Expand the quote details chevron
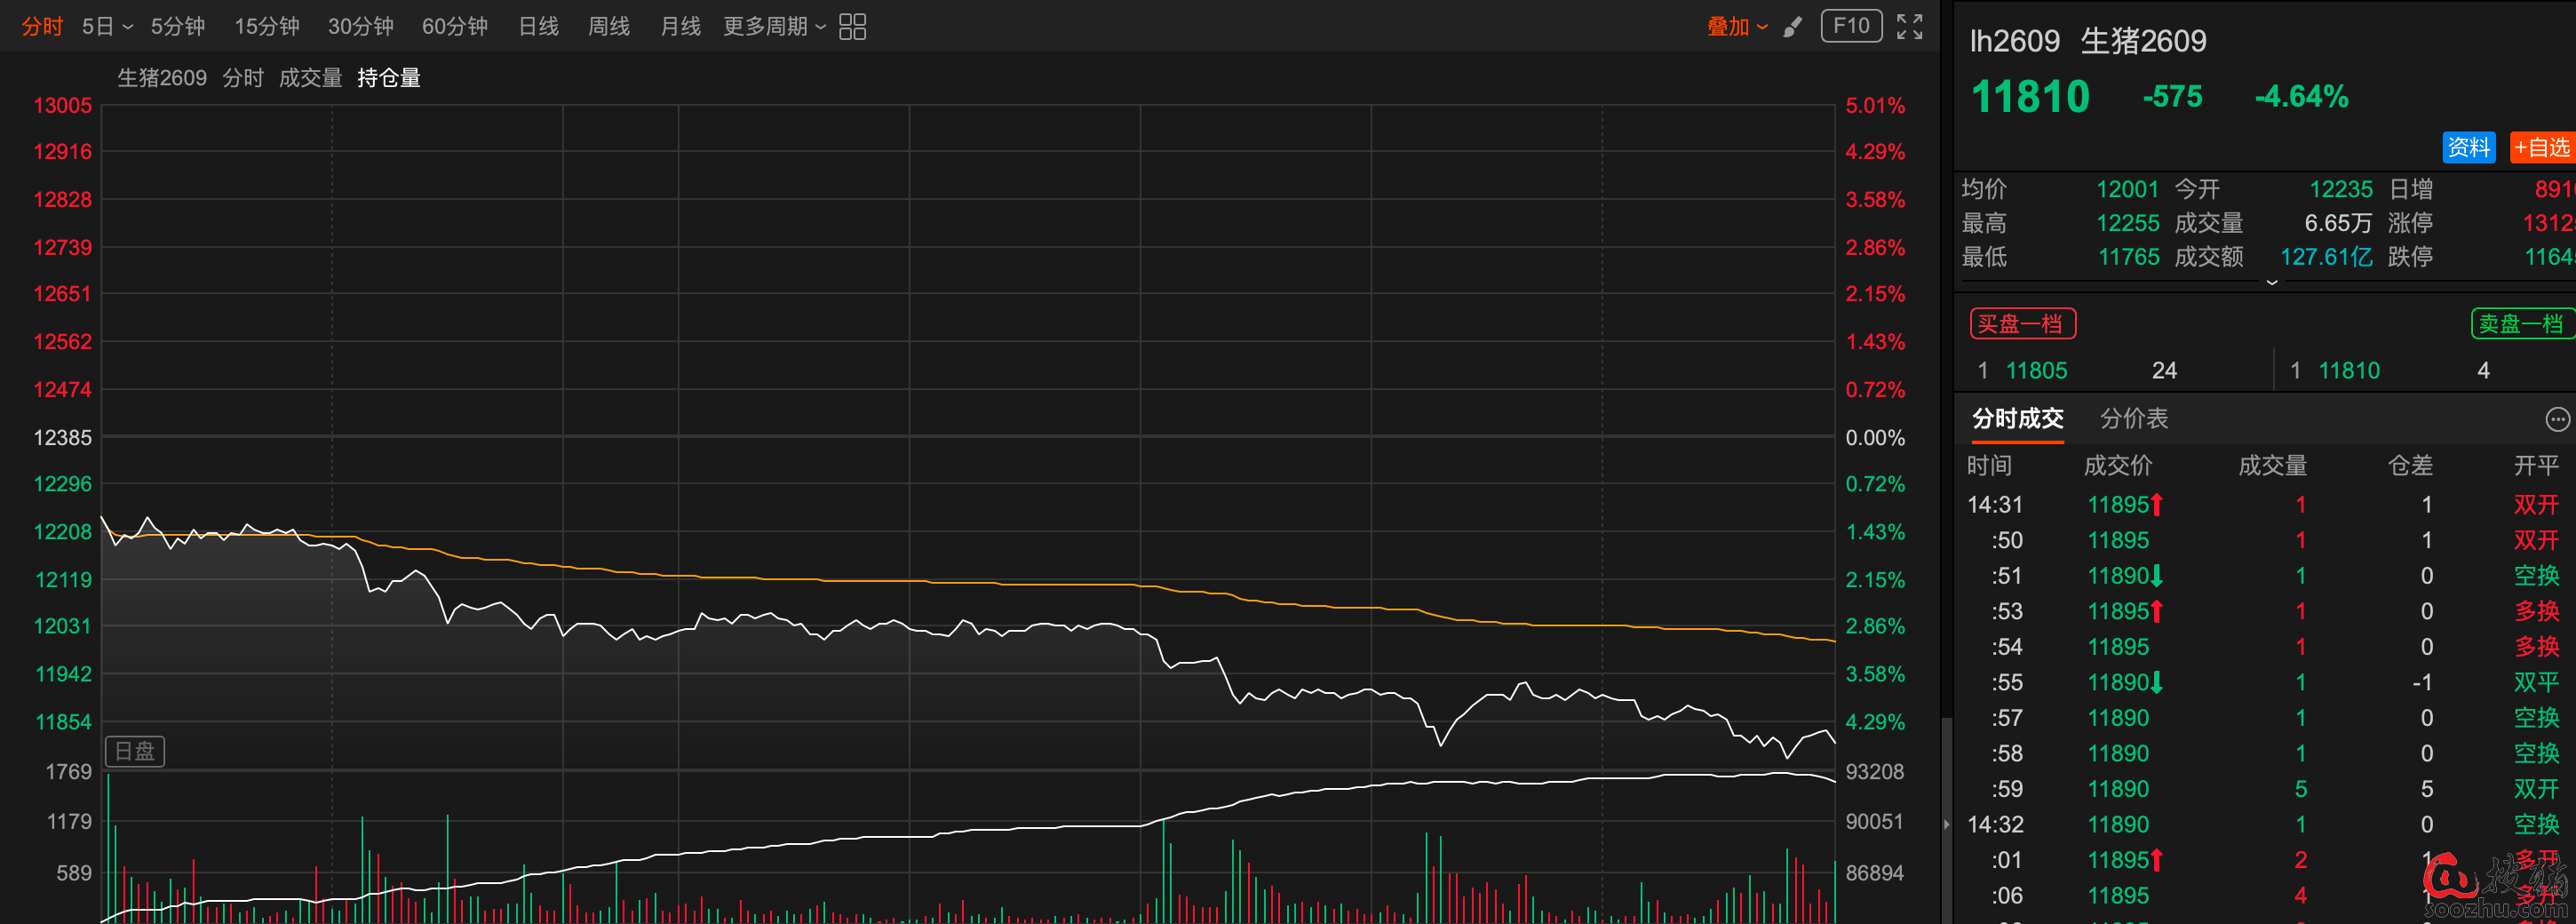 pyautogui.click(x=2271, y=283)
